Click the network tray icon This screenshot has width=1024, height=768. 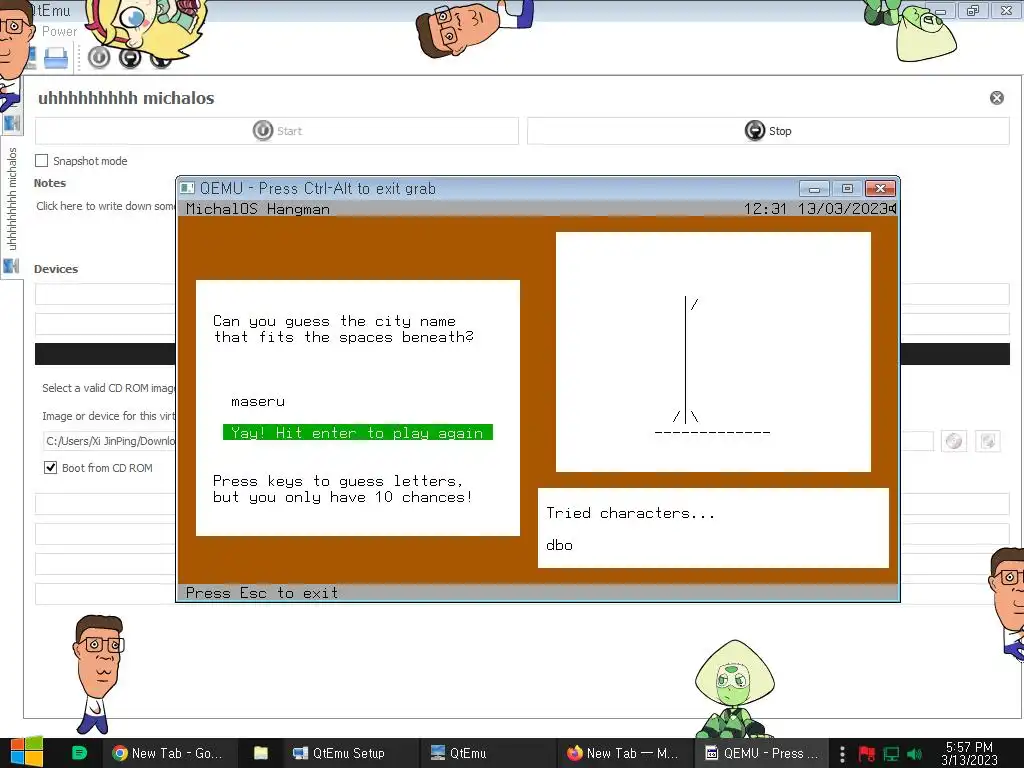(891, 754)
